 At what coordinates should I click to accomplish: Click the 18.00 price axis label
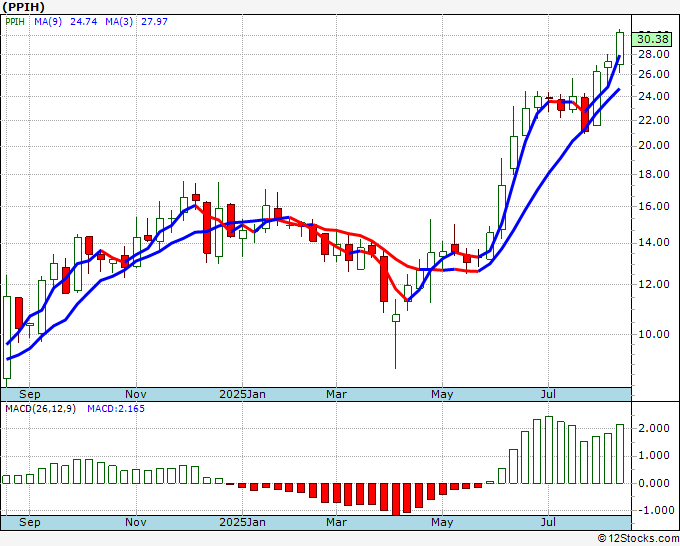click(x=654, y=174)
